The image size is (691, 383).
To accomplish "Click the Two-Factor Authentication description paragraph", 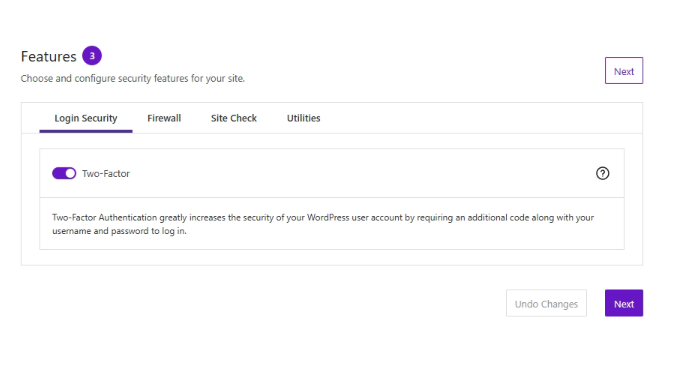I will (x=323, y=224).
